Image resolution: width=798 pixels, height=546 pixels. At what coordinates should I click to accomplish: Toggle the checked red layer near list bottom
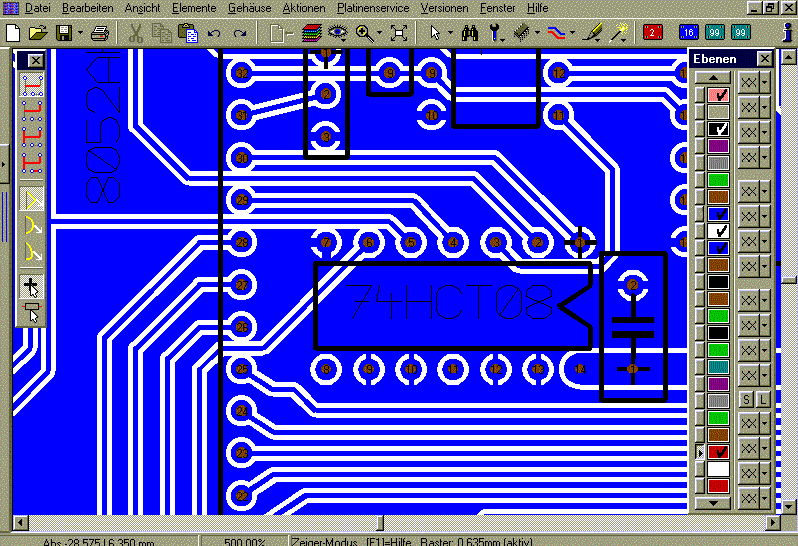coord(718,452)
